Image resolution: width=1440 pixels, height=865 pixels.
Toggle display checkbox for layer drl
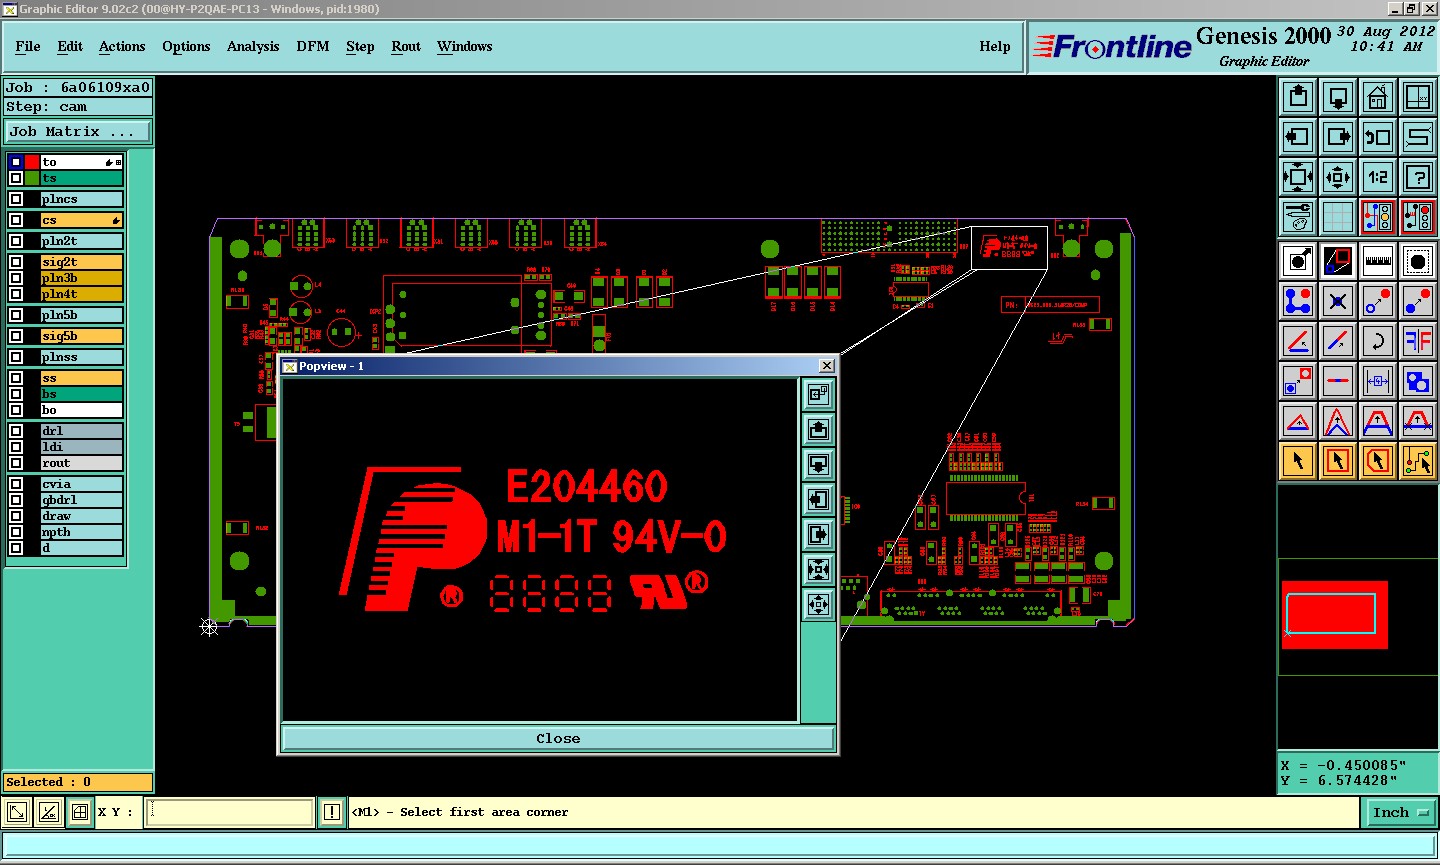[16, 431]
